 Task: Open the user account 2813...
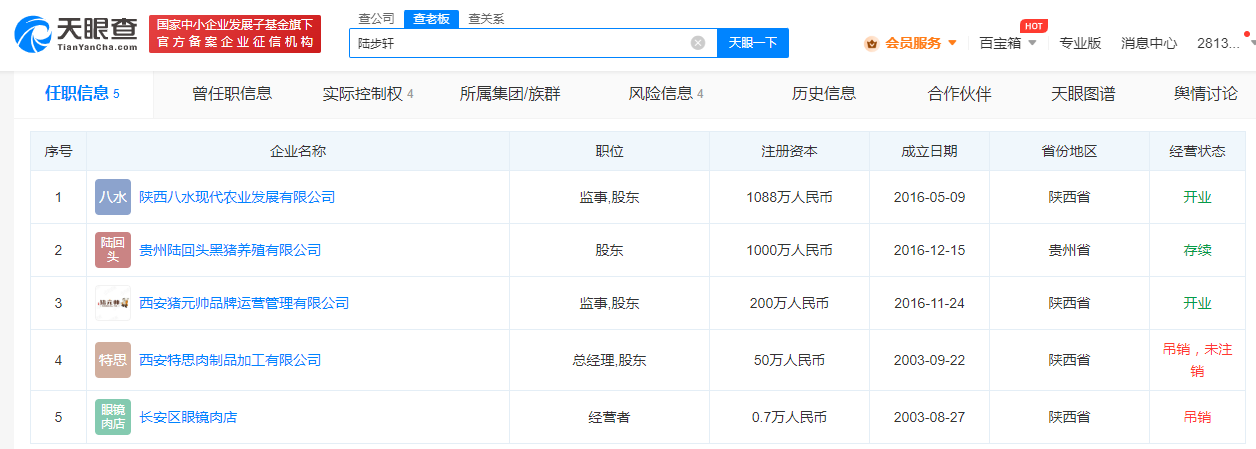[1218, 43]
